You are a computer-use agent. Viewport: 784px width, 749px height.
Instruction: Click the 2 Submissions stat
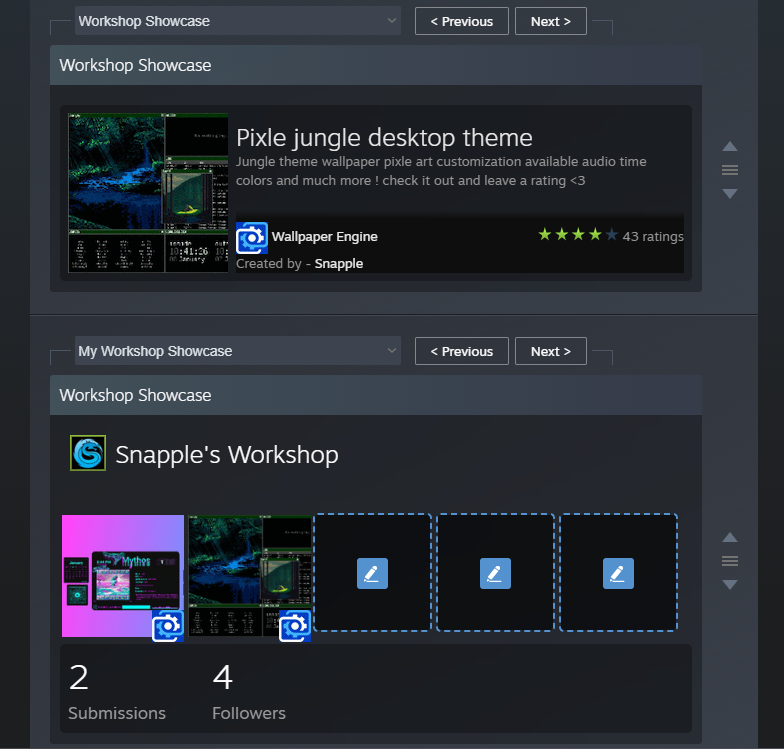point(117,692)
